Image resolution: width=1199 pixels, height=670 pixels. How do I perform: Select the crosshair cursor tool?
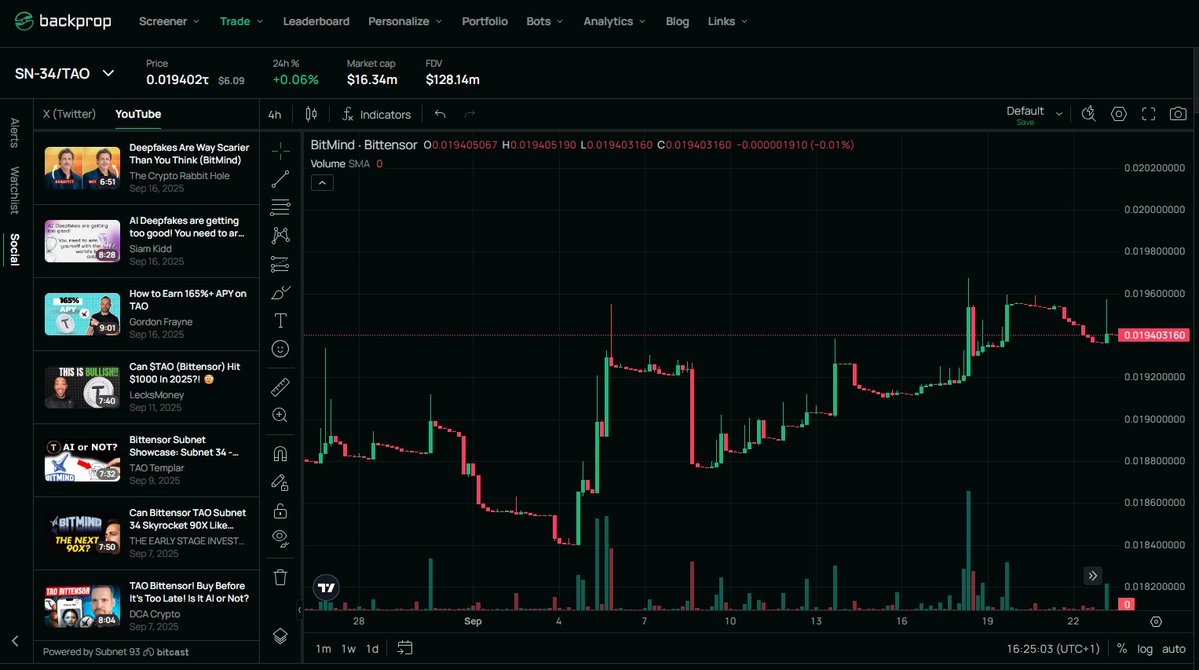[280, 151]
